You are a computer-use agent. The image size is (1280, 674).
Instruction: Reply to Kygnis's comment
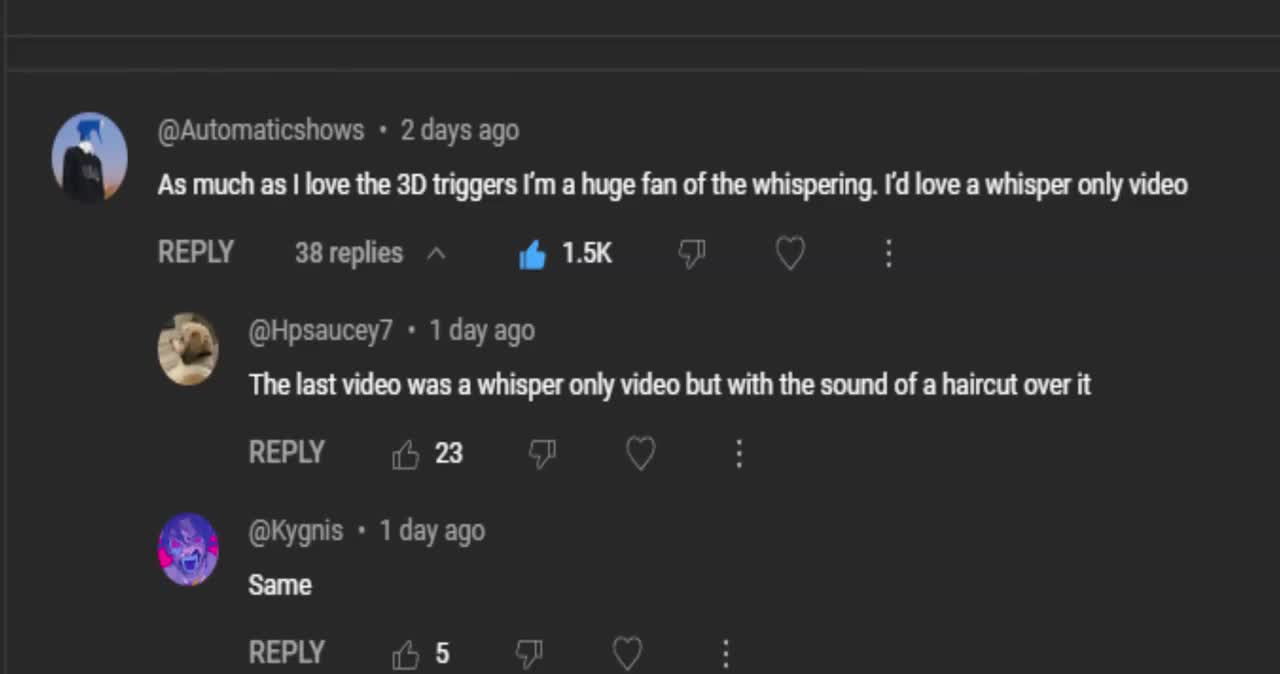pos(287,653)
